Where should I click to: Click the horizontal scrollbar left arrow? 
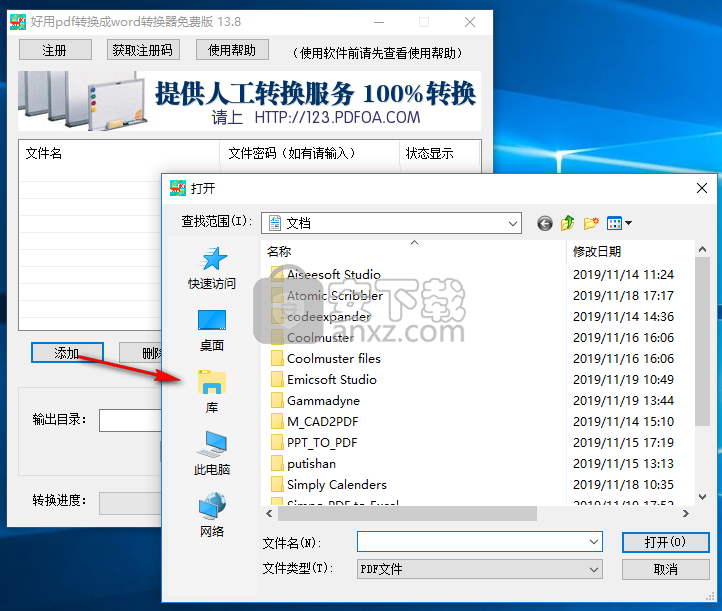pos(269,513)
